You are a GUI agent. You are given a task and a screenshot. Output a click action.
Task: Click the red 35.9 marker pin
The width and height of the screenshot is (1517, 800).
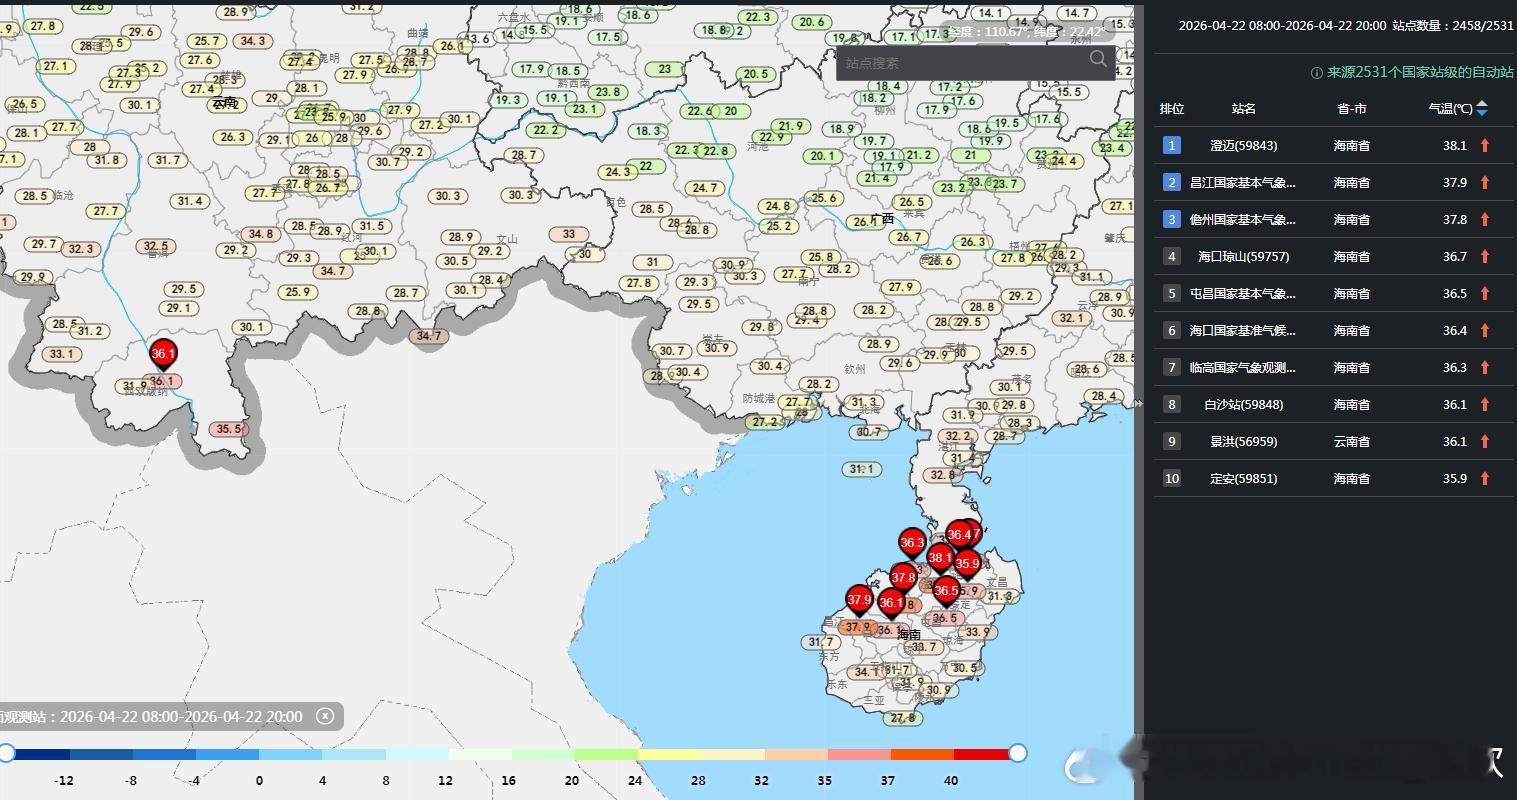tap(967, 564)
